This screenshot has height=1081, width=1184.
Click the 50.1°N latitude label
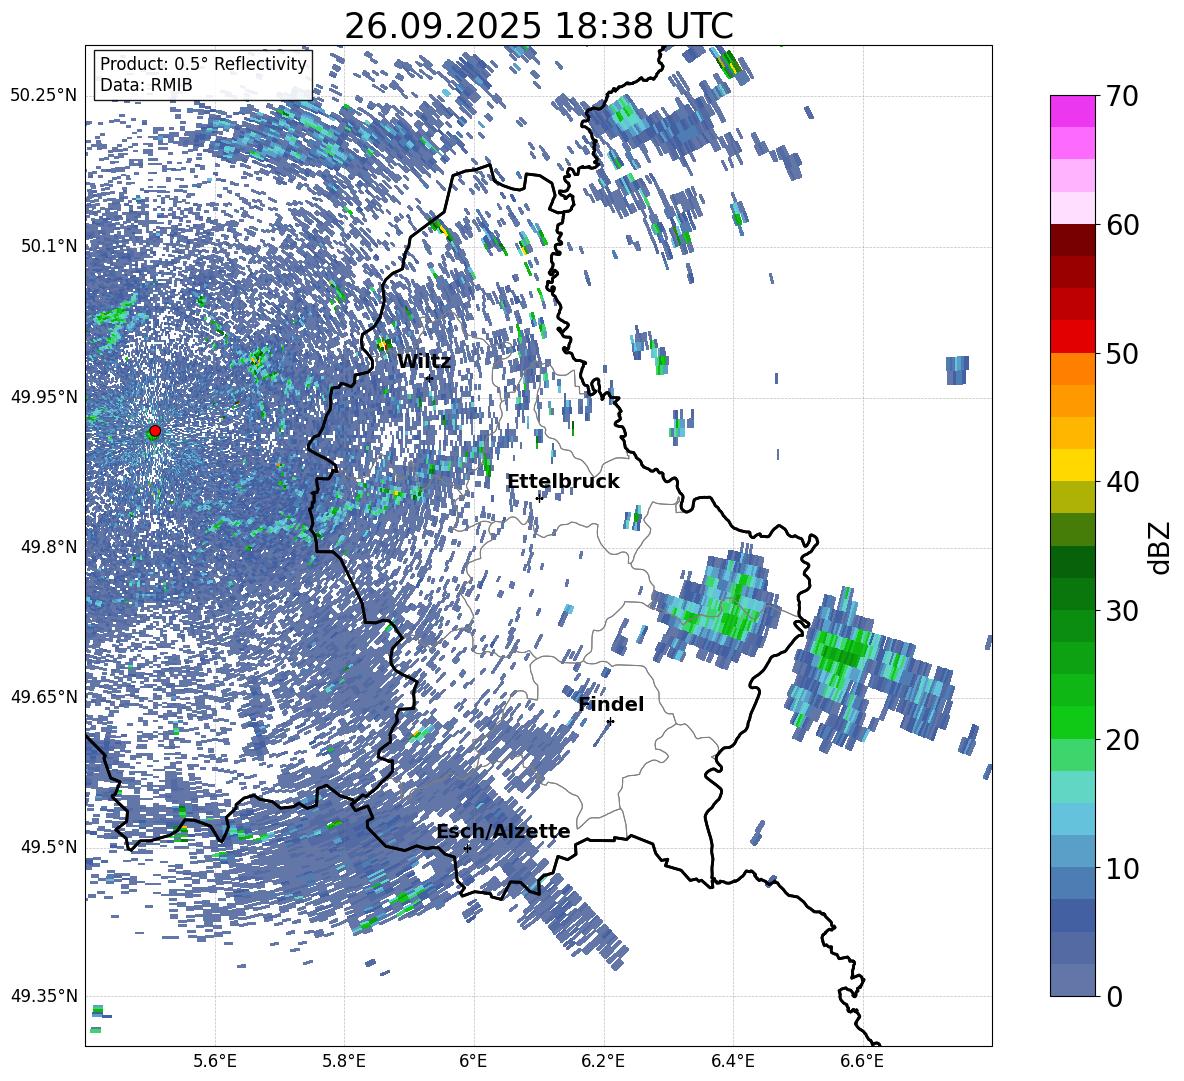48,246
